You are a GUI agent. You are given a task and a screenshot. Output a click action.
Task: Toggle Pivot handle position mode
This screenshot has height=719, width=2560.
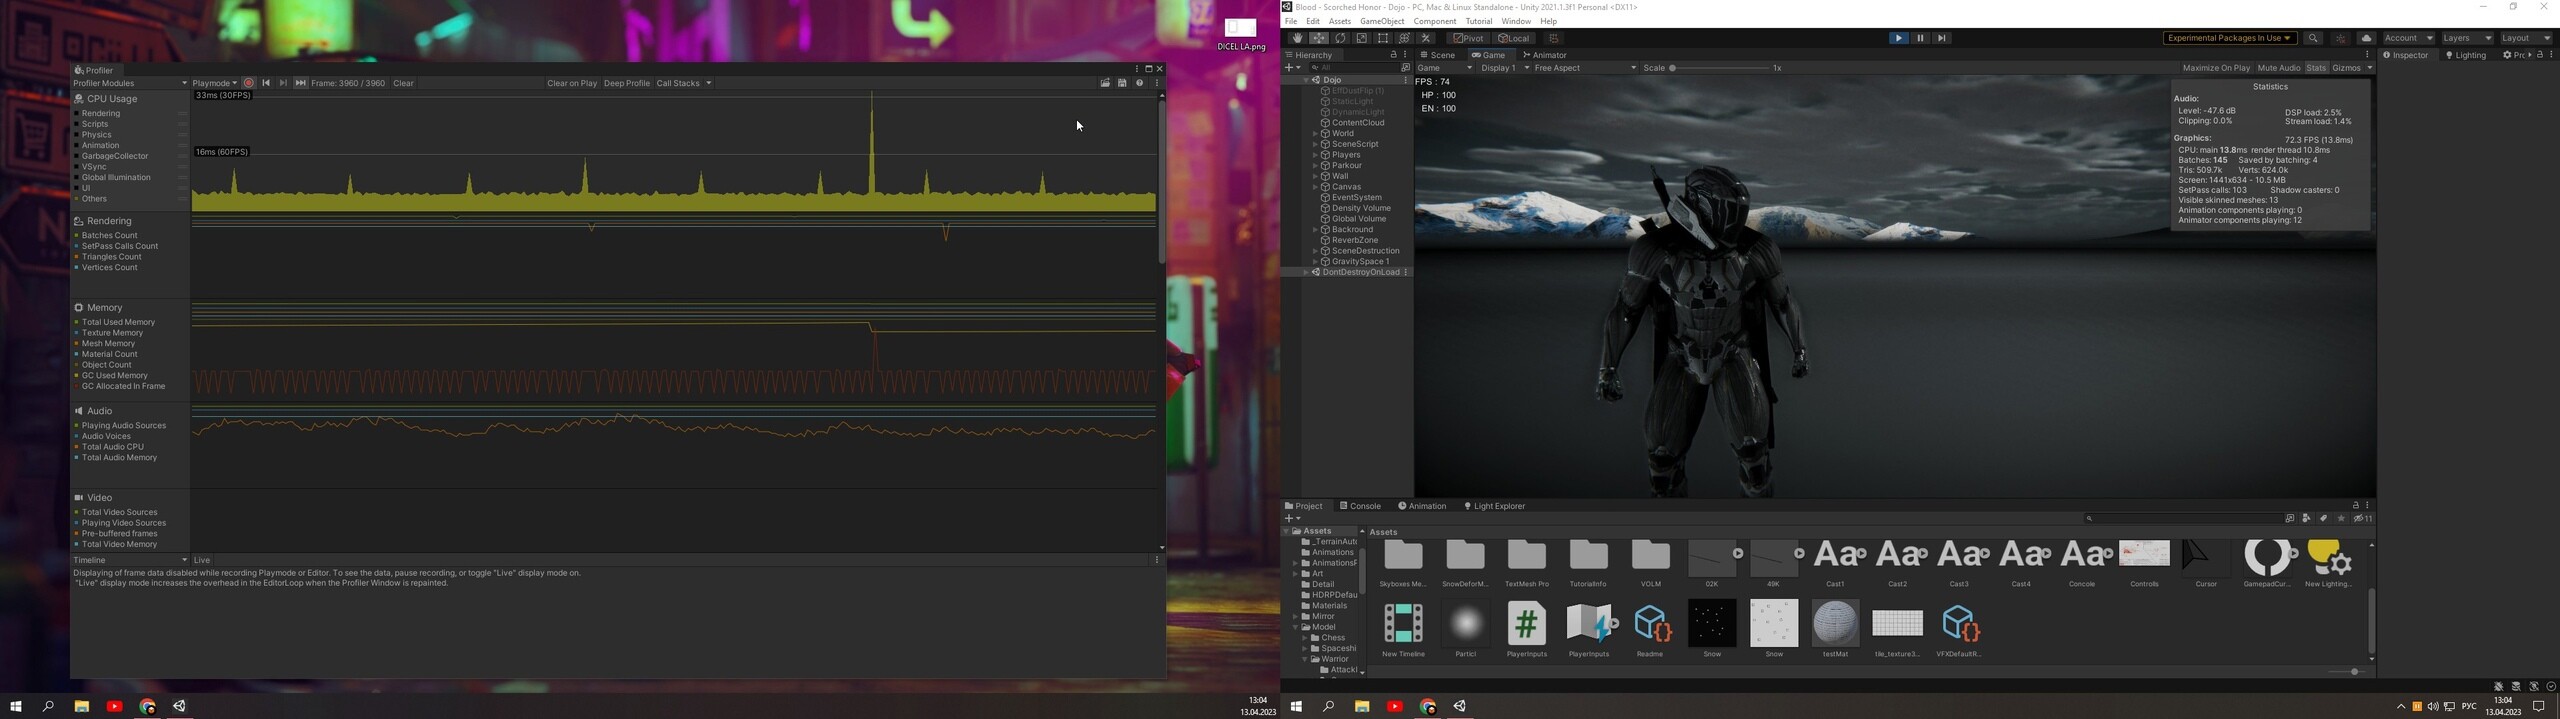1469,38
